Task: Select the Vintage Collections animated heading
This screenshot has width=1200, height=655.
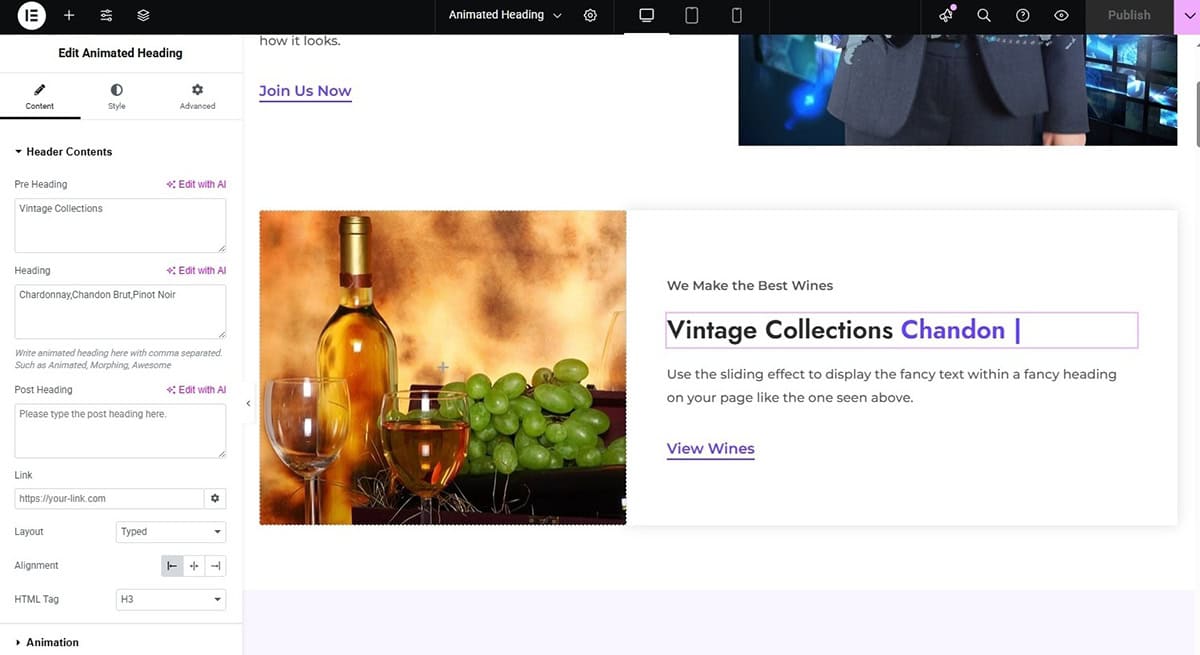Action: (x=901, y=330)
